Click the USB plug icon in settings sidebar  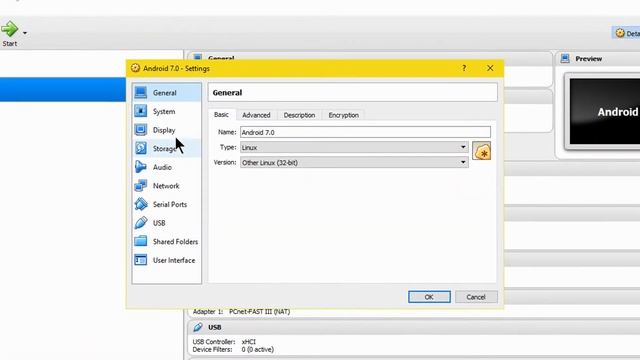pos(141,223)
